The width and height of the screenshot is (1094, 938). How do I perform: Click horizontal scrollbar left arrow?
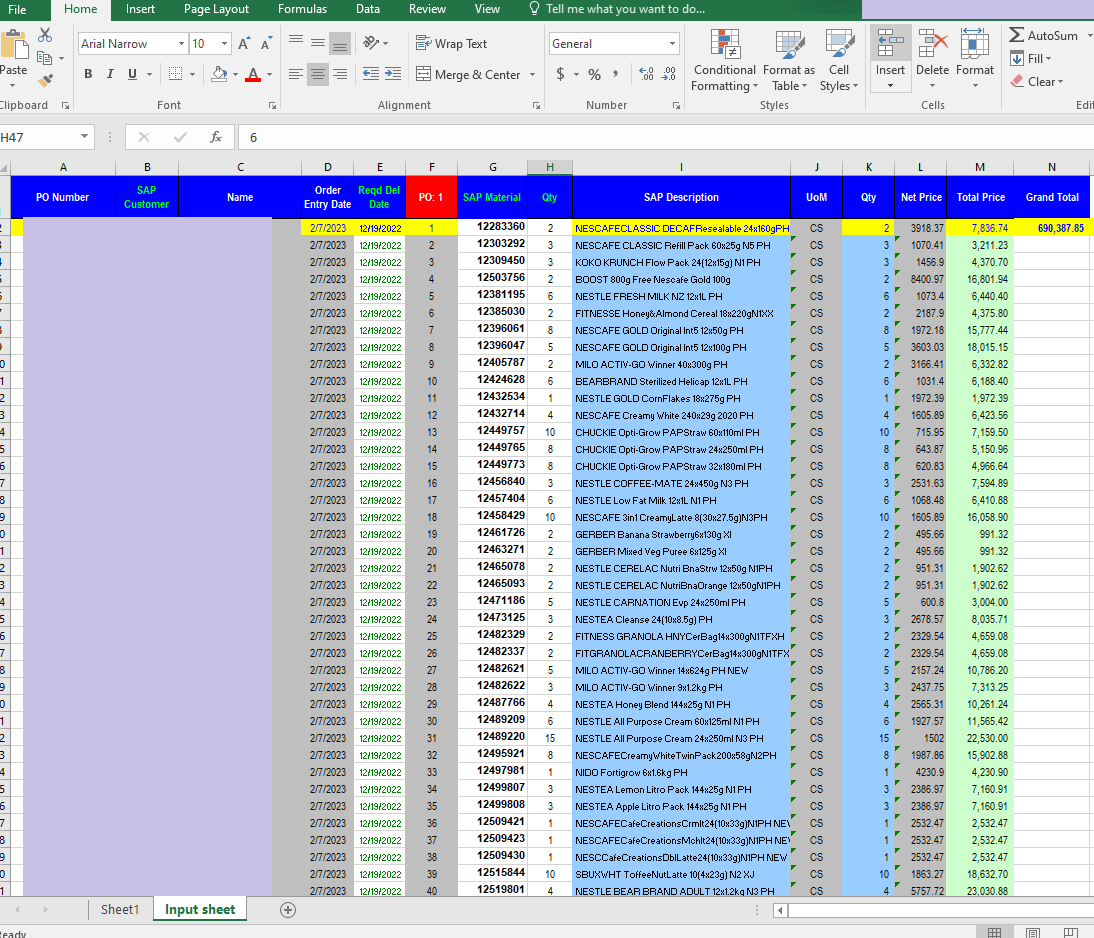781,910
